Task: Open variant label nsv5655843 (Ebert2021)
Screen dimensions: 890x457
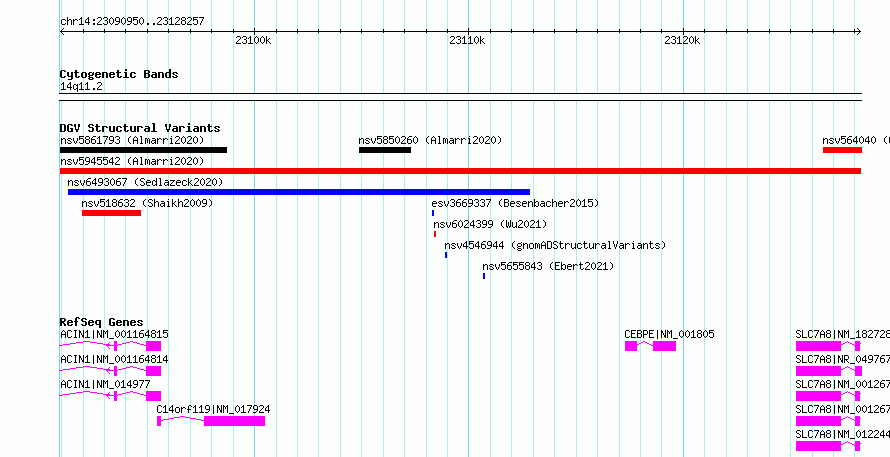Action: [x=548, y=266]
